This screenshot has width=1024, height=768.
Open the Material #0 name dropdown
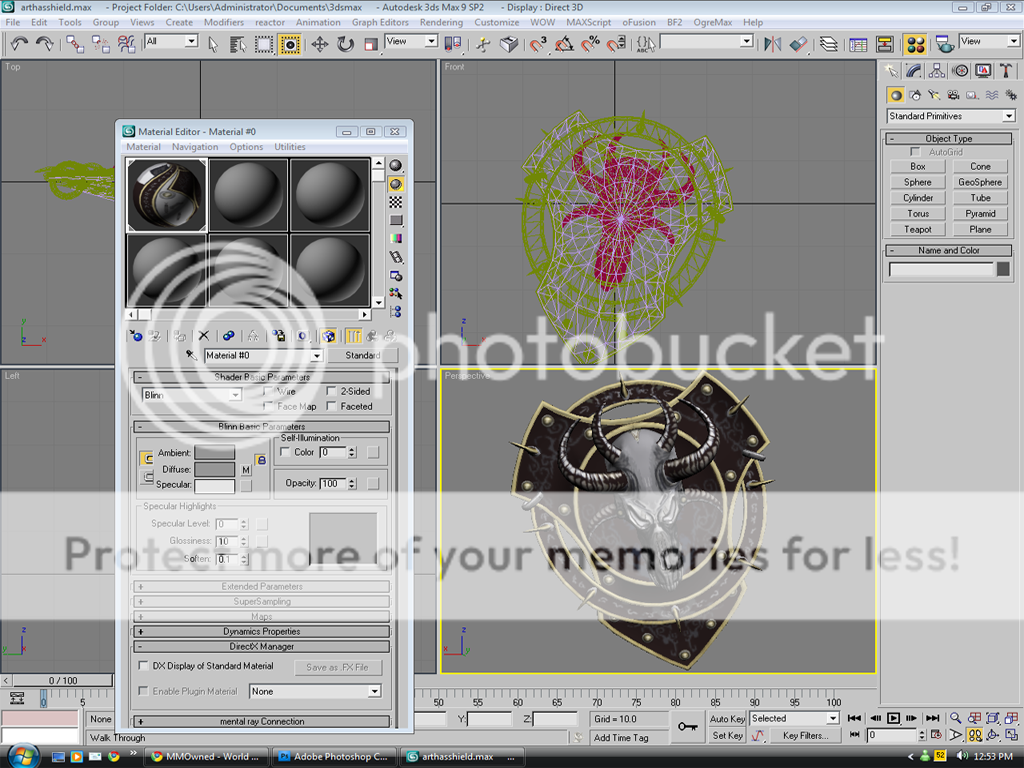point(264,355)
